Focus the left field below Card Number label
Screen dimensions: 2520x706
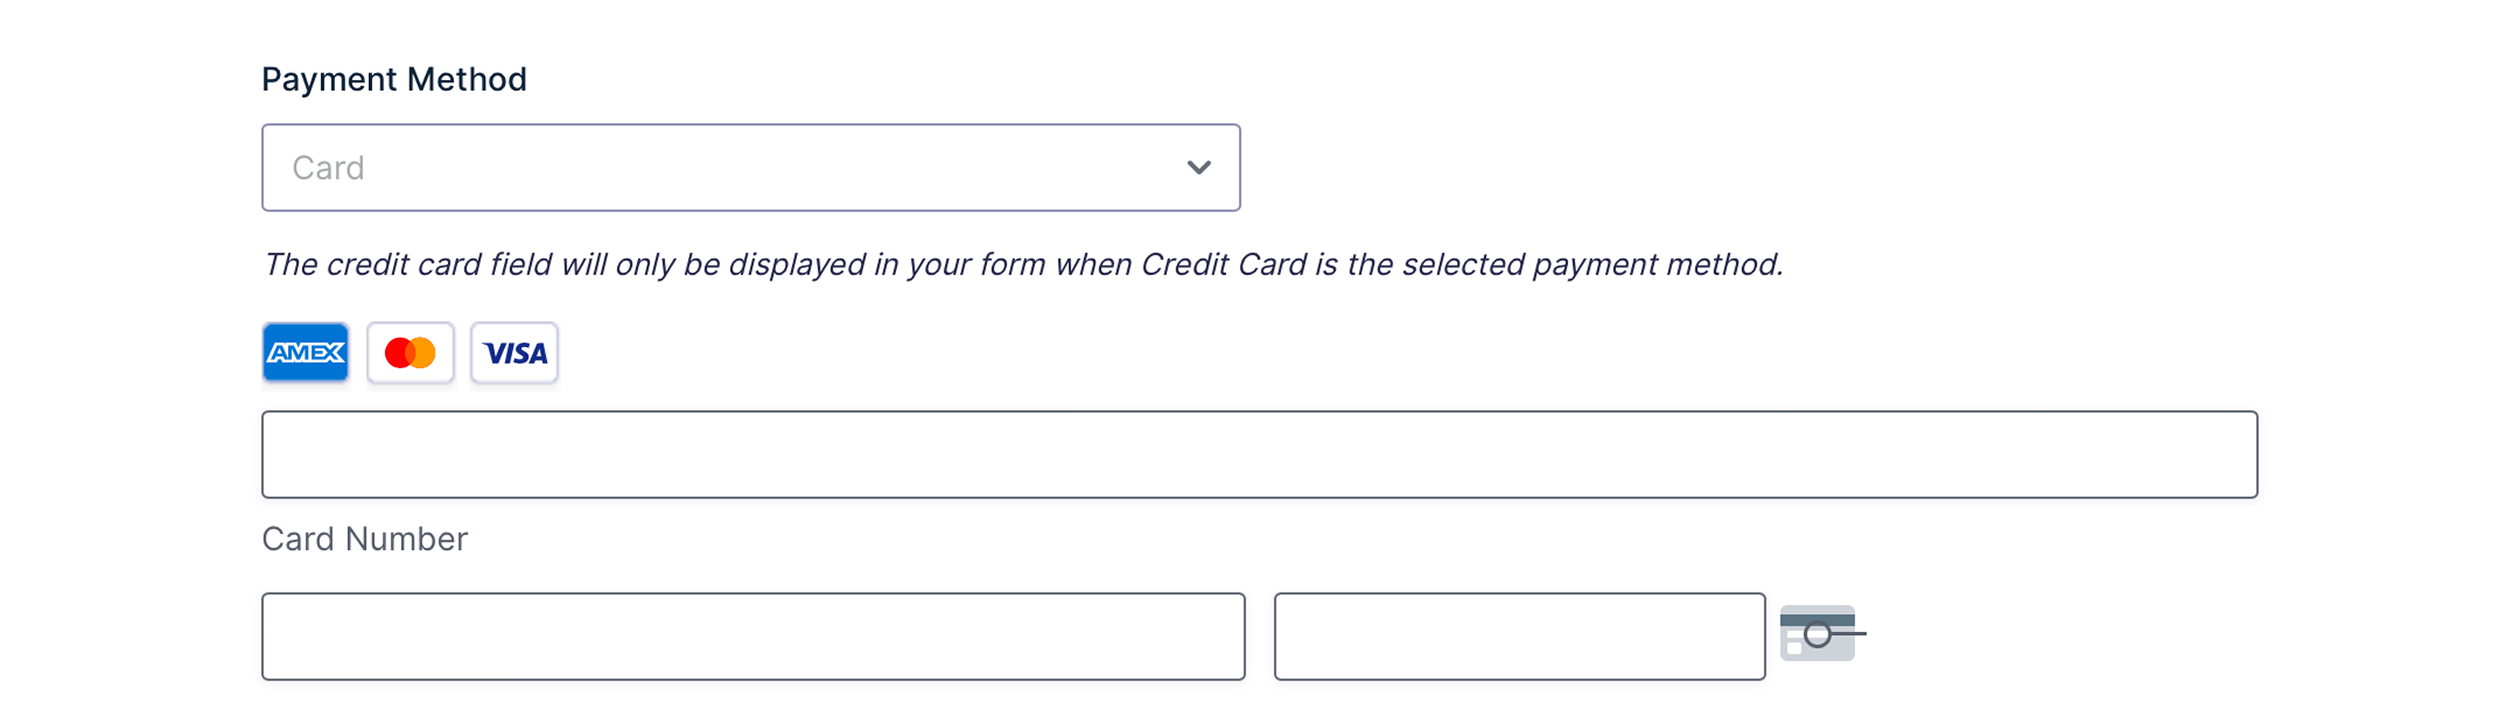click(753, 636)
